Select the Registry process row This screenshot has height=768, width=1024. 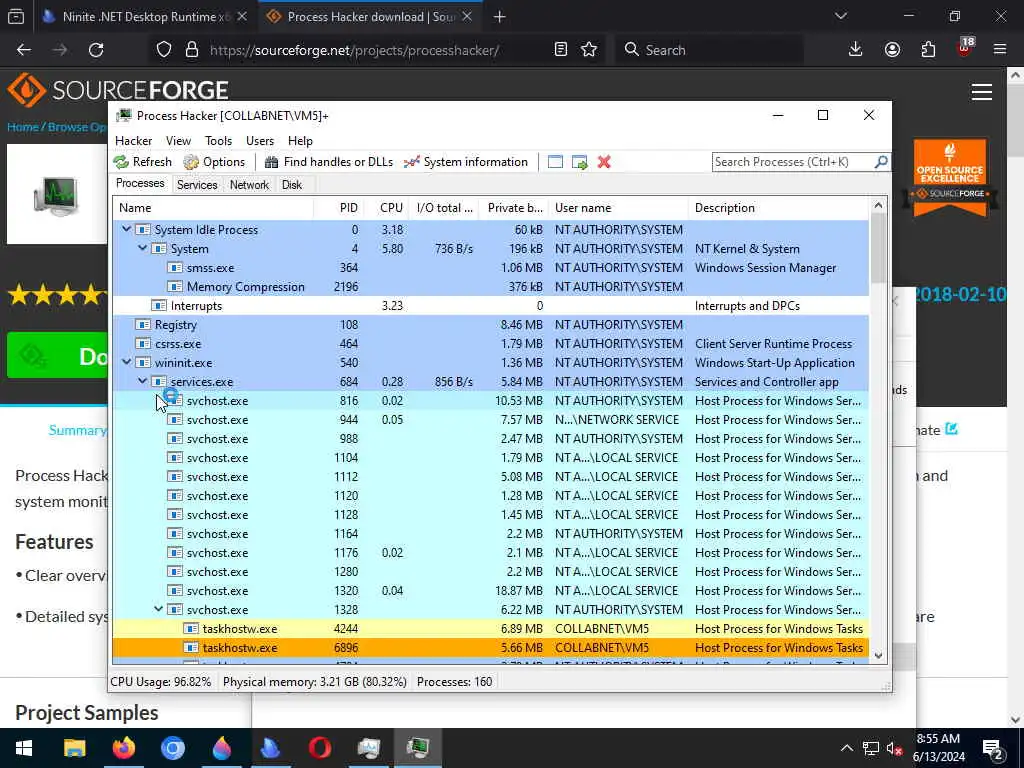[490, 325]
